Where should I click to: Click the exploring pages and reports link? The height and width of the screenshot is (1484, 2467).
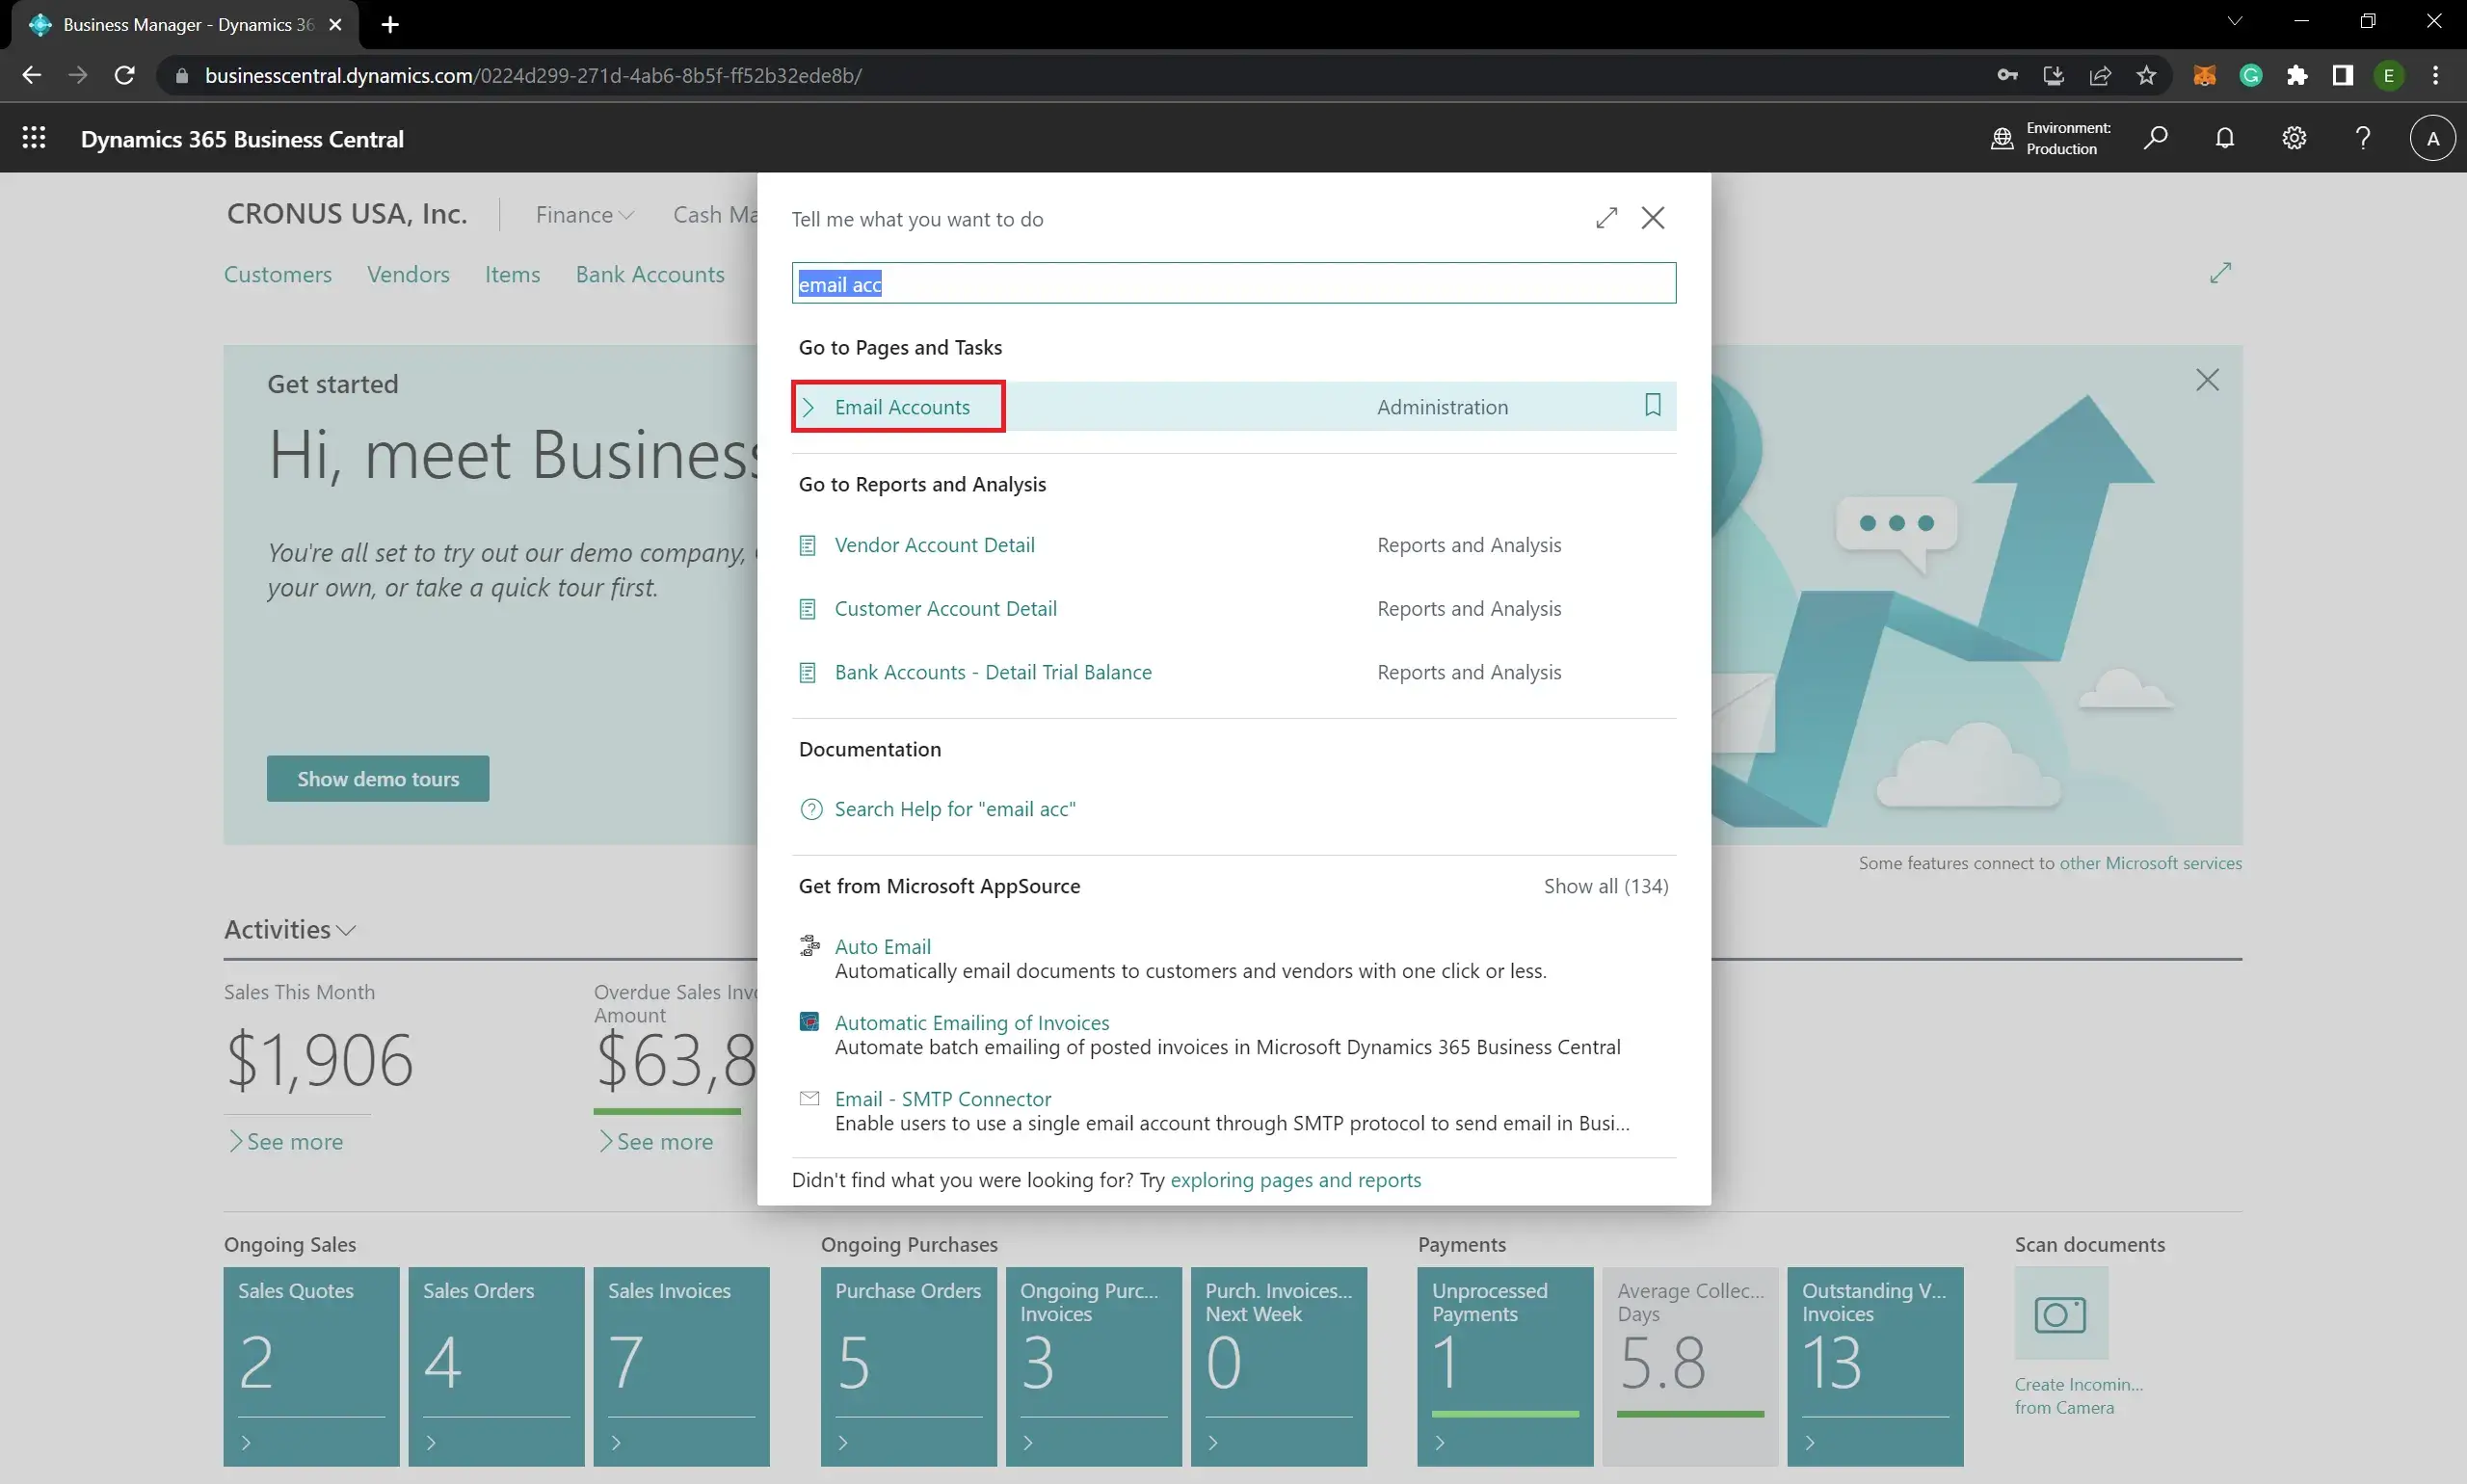pos(1295,1180)
